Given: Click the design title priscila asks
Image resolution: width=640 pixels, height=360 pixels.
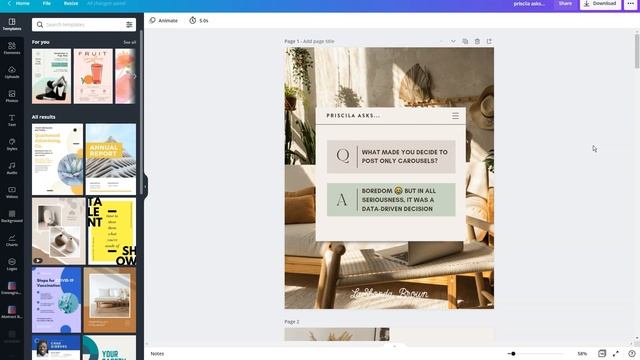Looking at the screenshot, I should [529, 4].
